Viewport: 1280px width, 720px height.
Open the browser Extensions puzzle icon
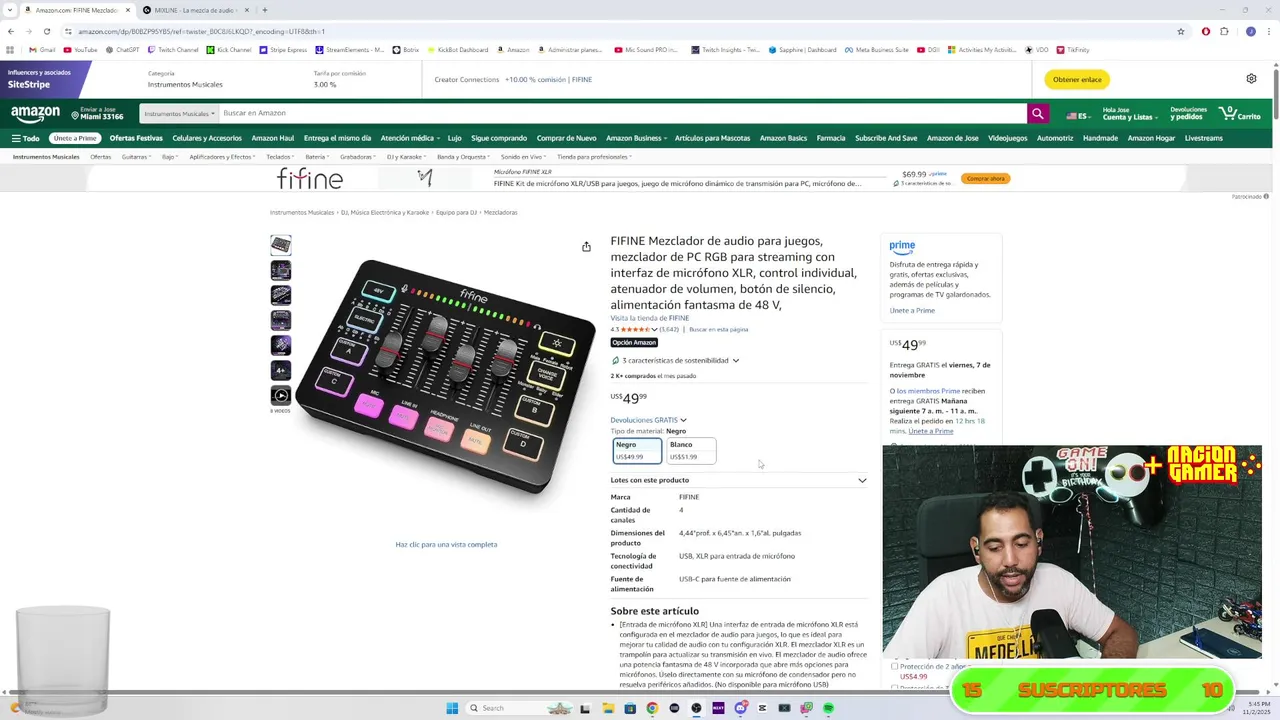click(x=1224, y=31)
